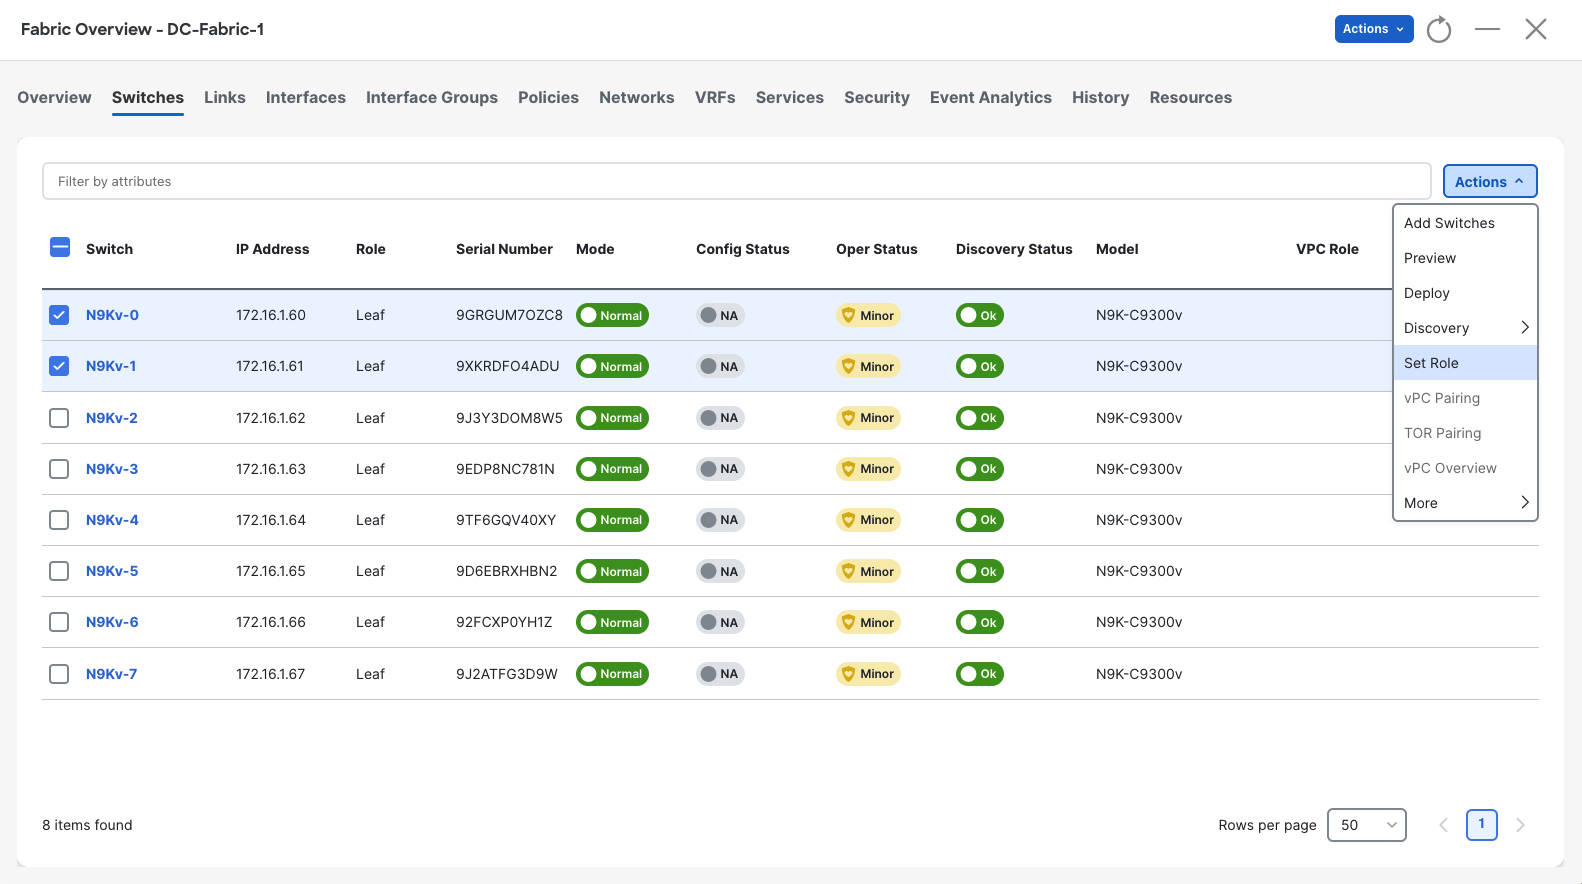Viewport: 1582px width, 884px height.
Task: Sort by the IP Address column header
Action: 272,249
